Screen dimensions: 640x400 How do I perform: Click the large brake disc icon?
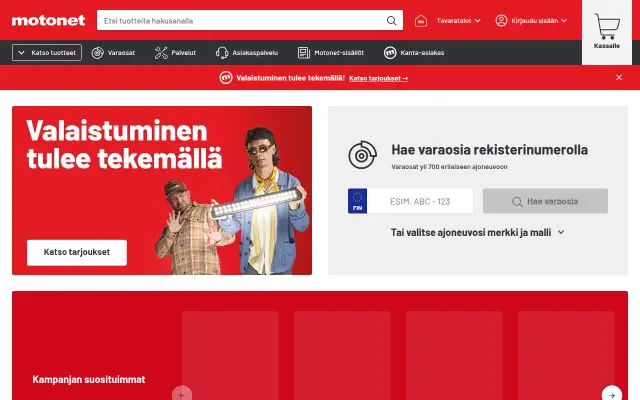[x=362, y=155]
